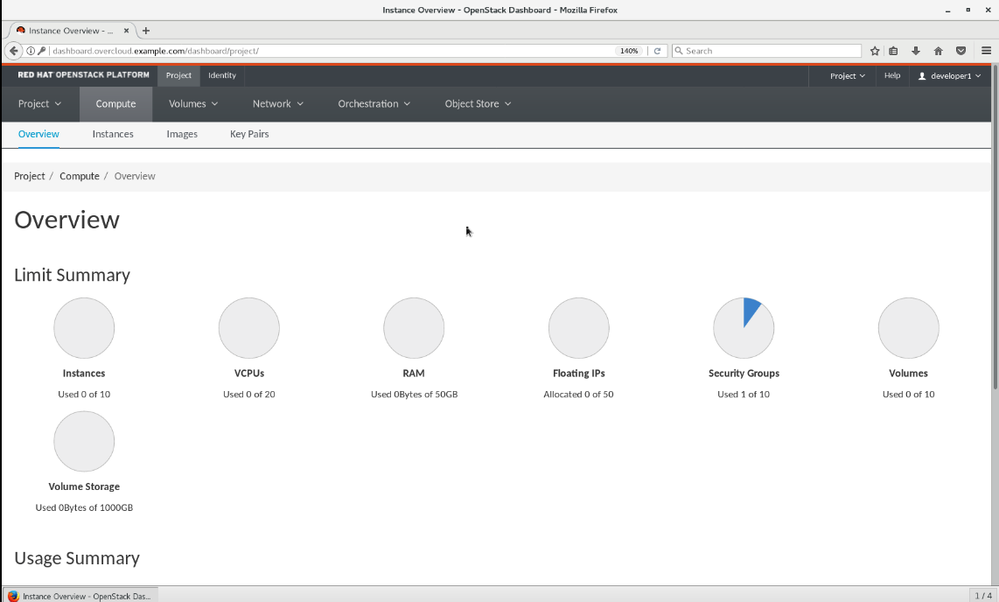The width and height of the screenshot is (999, 602).
Task: Reload the page with the refresh icon
Action: coord(657,51)
